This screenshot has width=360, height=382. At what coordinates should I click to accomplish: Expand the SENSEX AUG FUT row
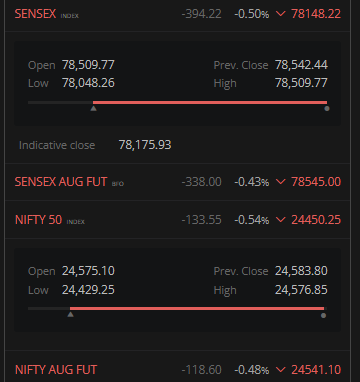(x=178, y=182)
